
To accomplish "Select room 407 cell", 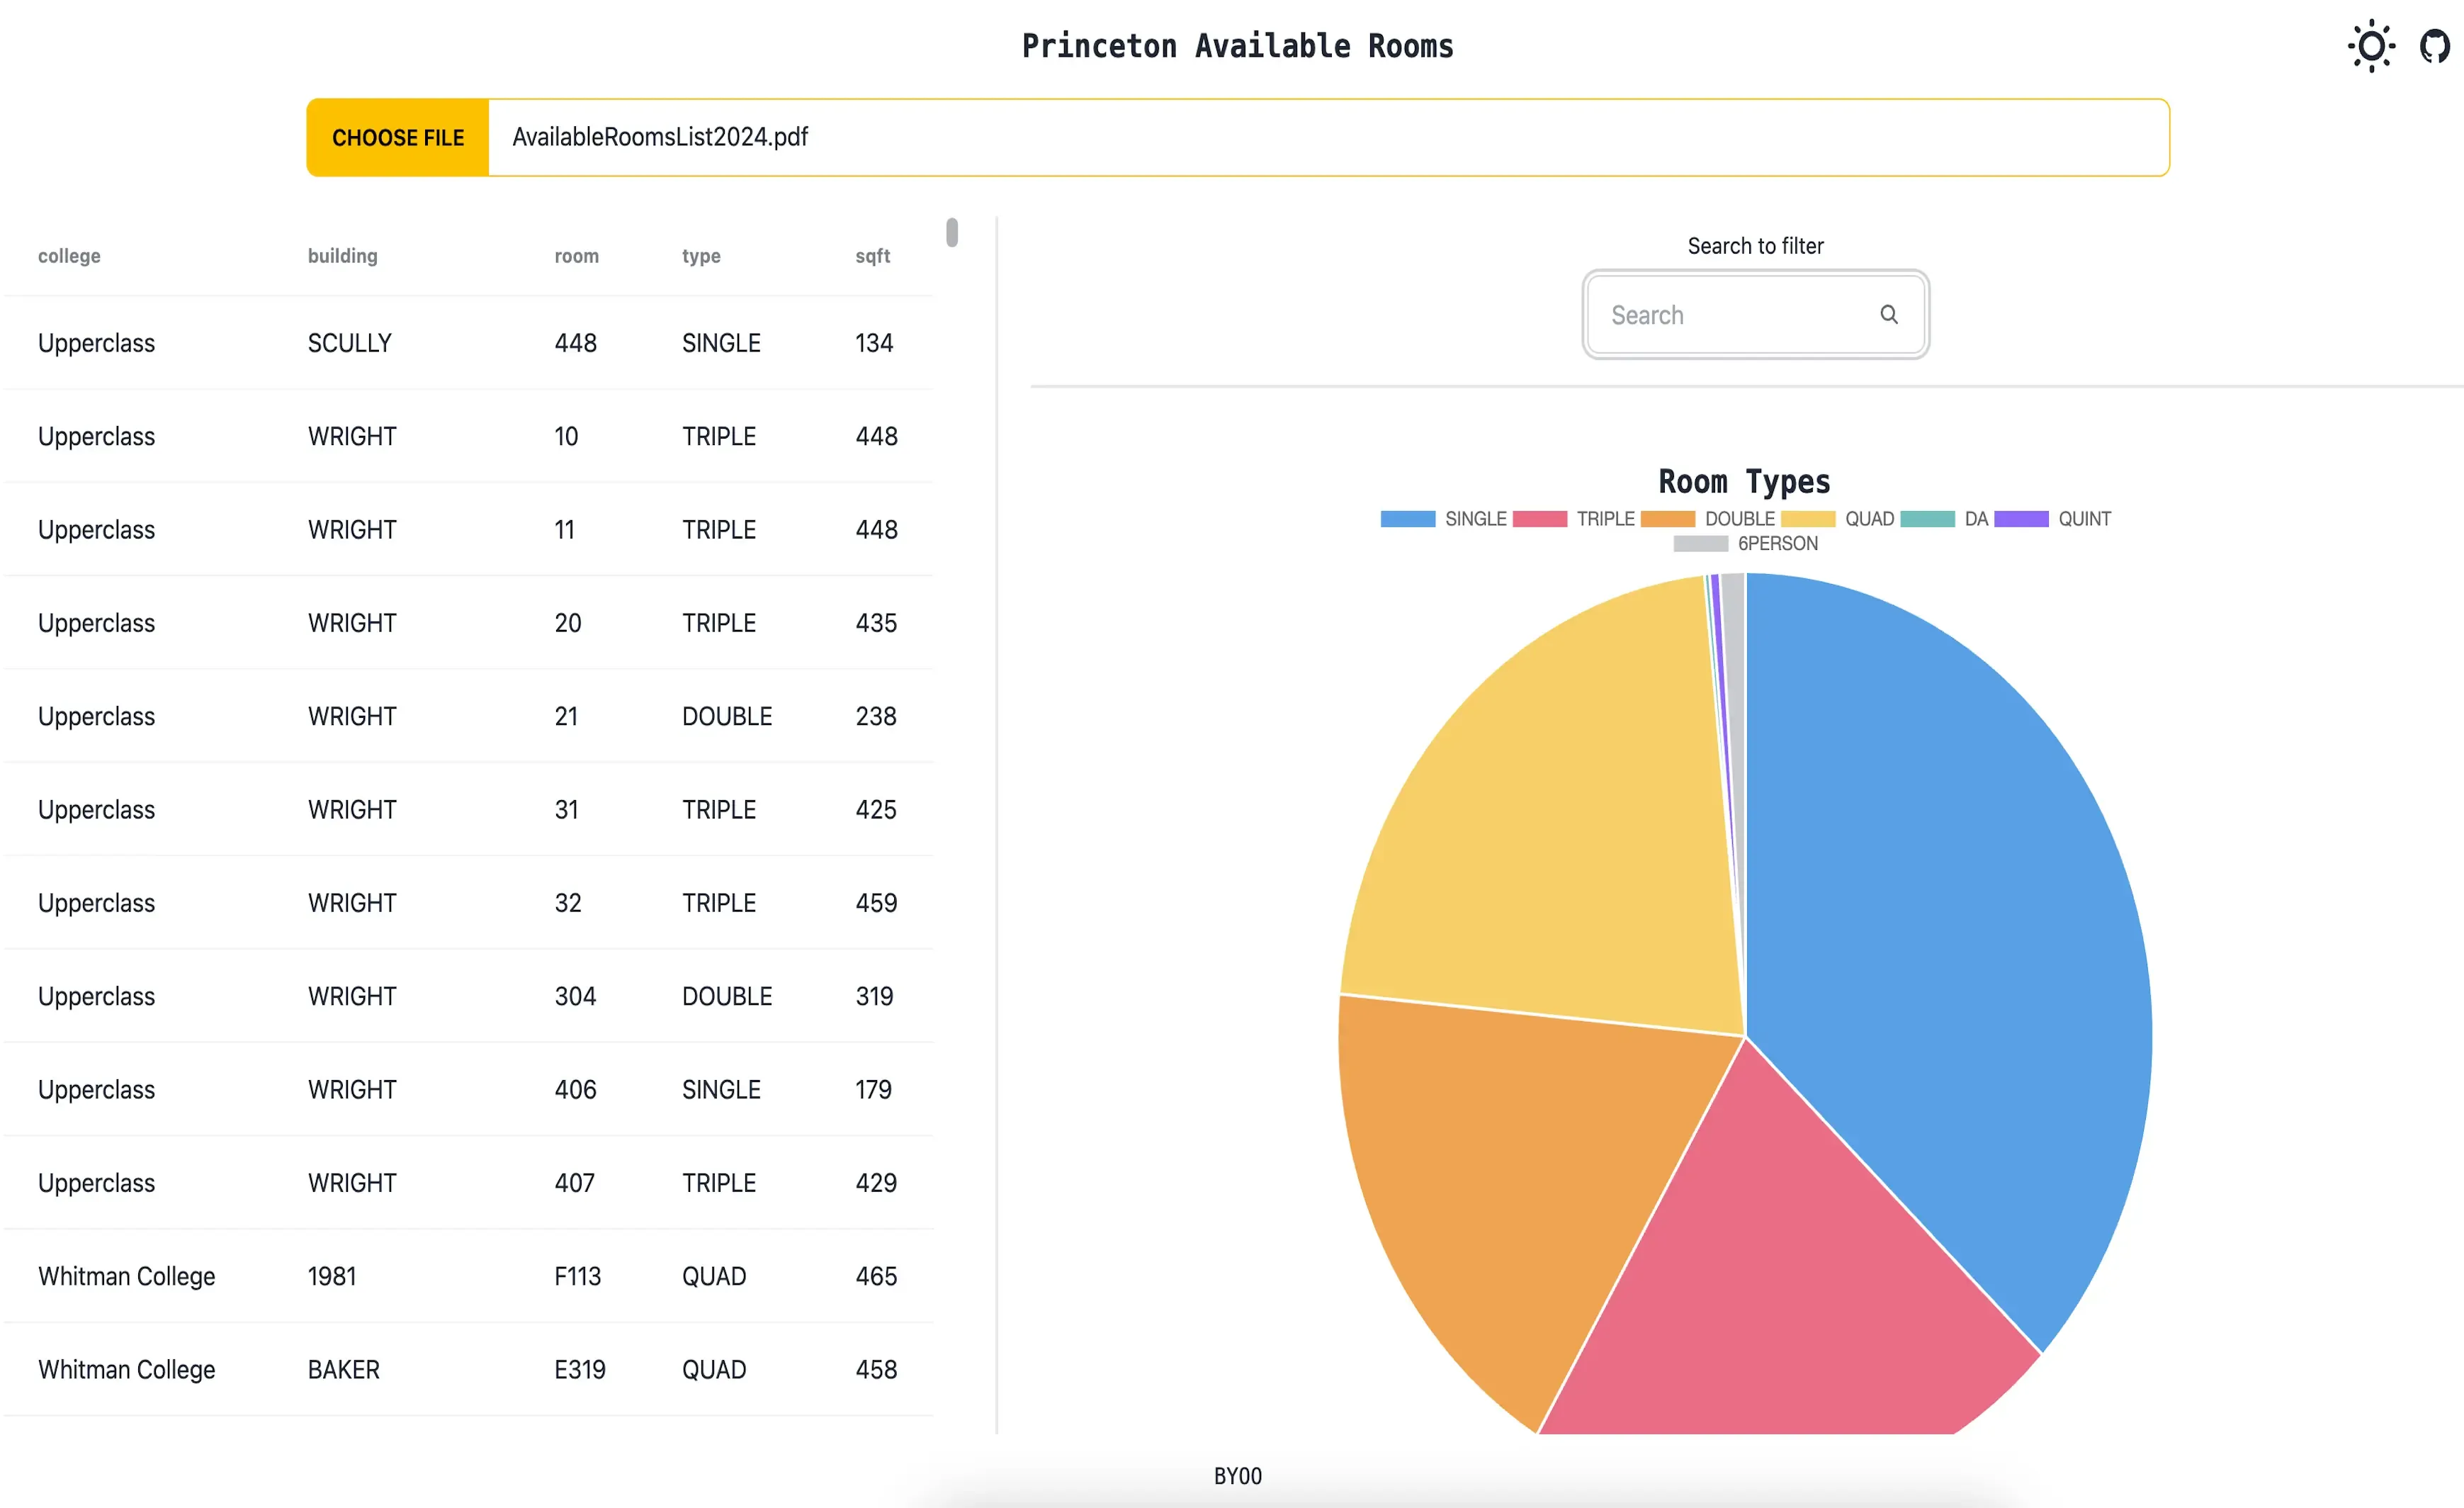I will click(x=574, y=1183).
